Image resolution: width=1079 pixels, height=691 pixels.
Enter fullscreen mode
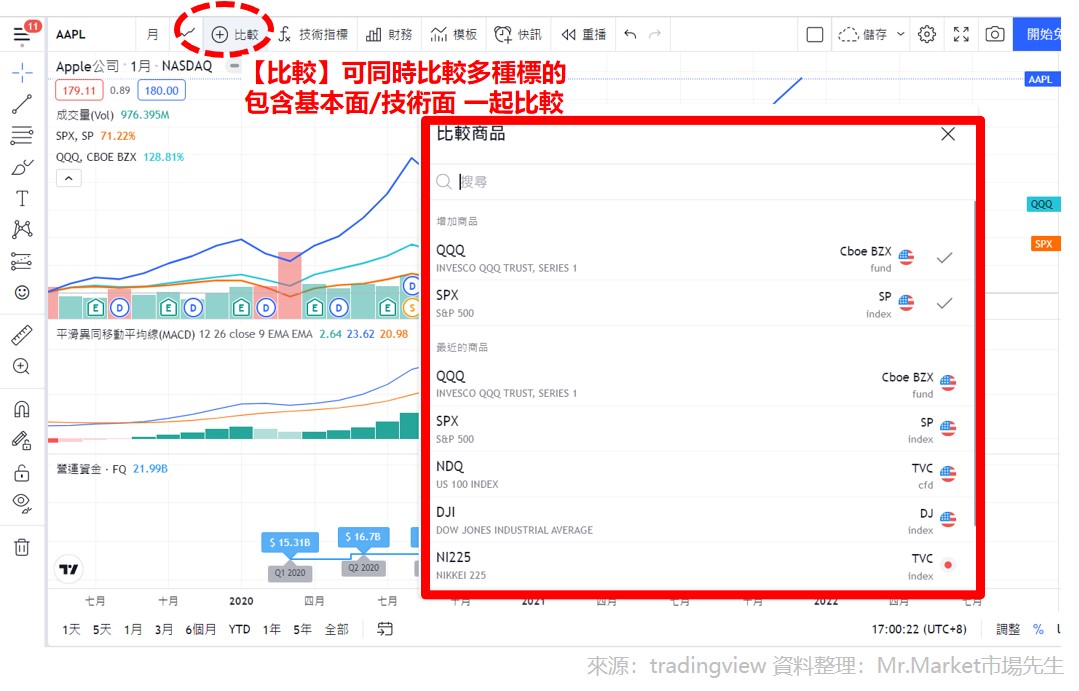click(961, 34)
